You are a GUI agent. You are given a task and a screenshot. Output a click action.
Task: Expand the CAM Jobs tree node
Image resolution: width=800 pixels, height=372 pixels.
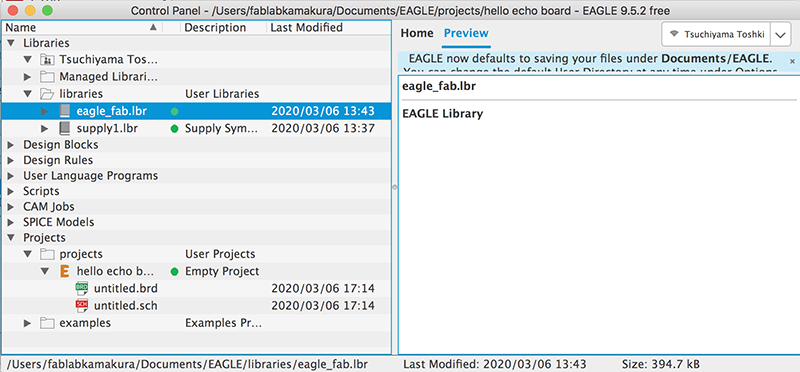[x=10, y=207]
